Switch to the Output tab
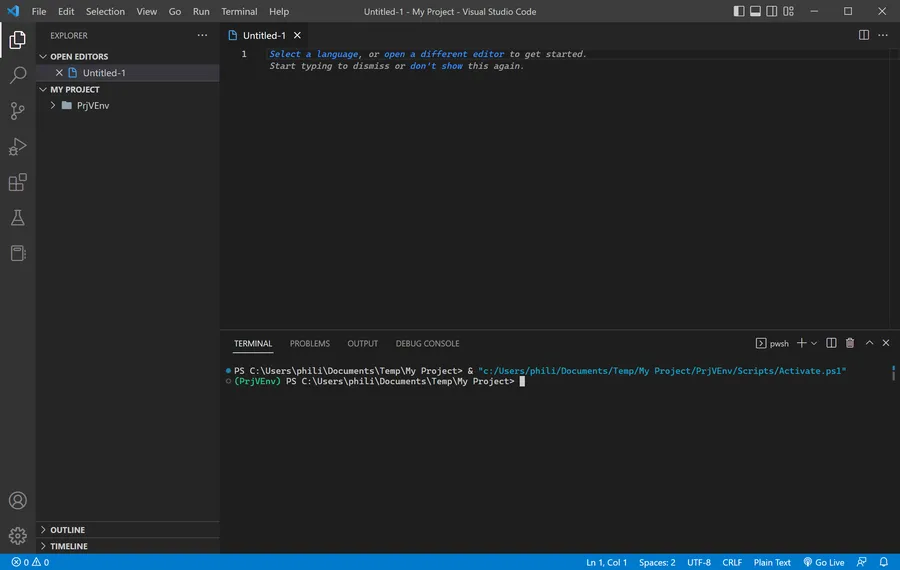Image resolution: width=900 pixels, height=570 pixels. (362, 343)
